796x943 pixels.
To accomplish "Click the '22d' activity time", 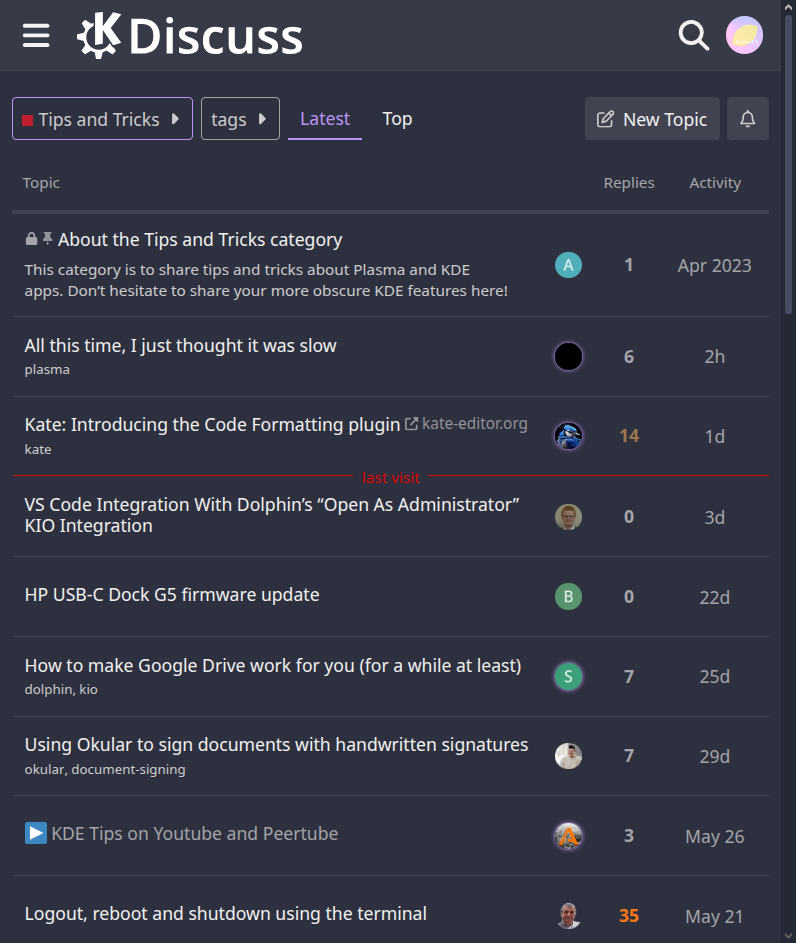I will click(x=715, y=597).
